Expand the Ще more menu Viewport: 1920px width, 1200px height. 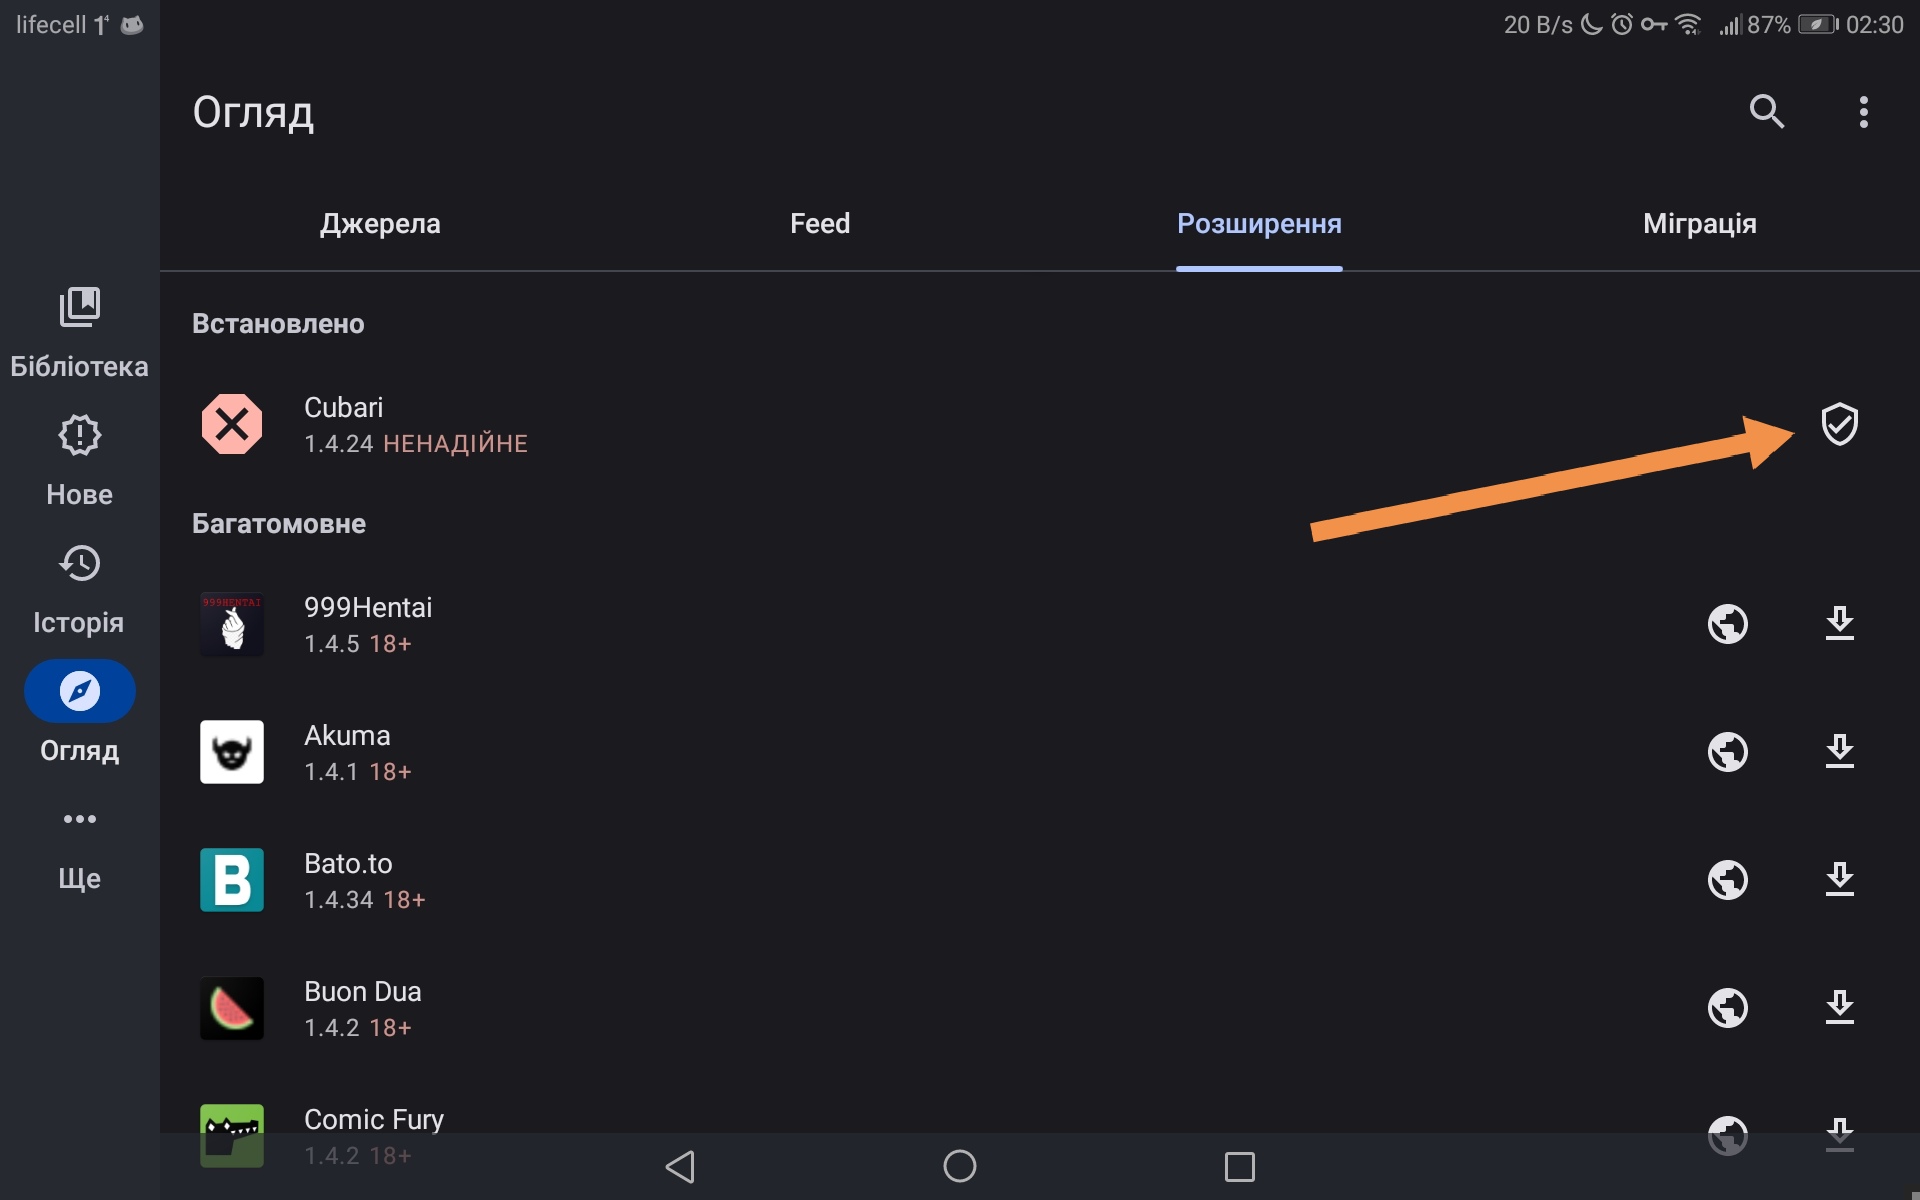[x=79, y=850]
